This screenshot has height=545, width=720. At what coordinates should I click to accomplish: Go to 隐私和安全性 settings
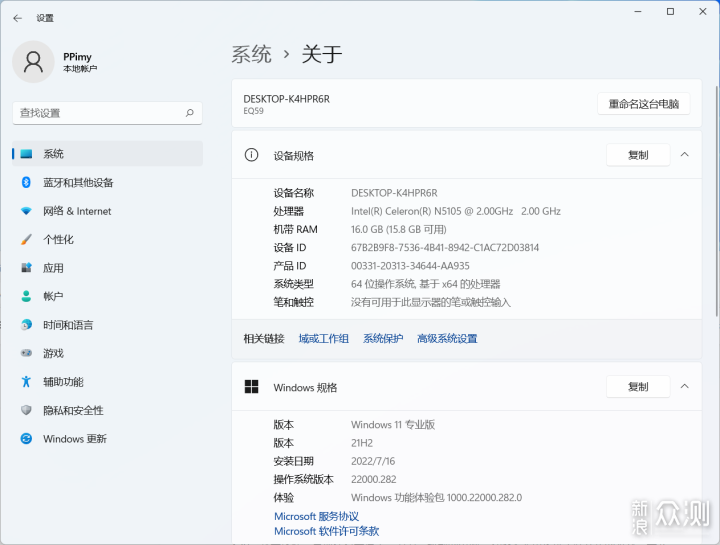[x=107, y=410]
